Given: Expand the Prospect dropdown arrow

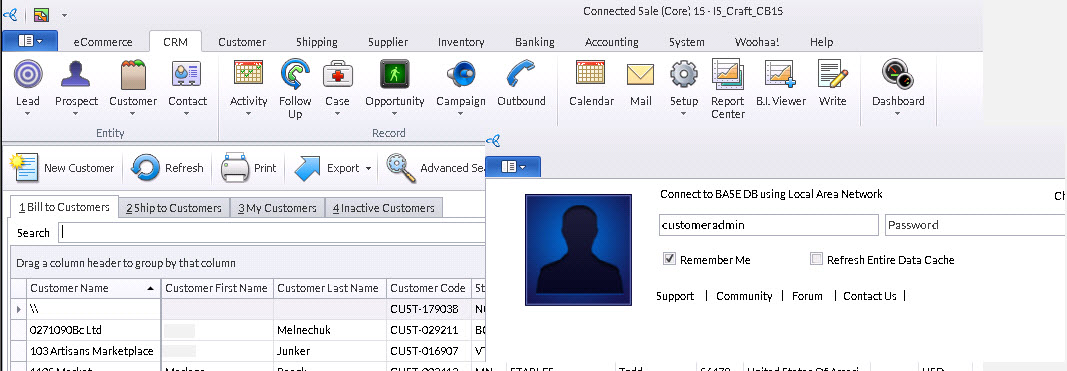Looking at the screenshot, I should coord(76,114).
